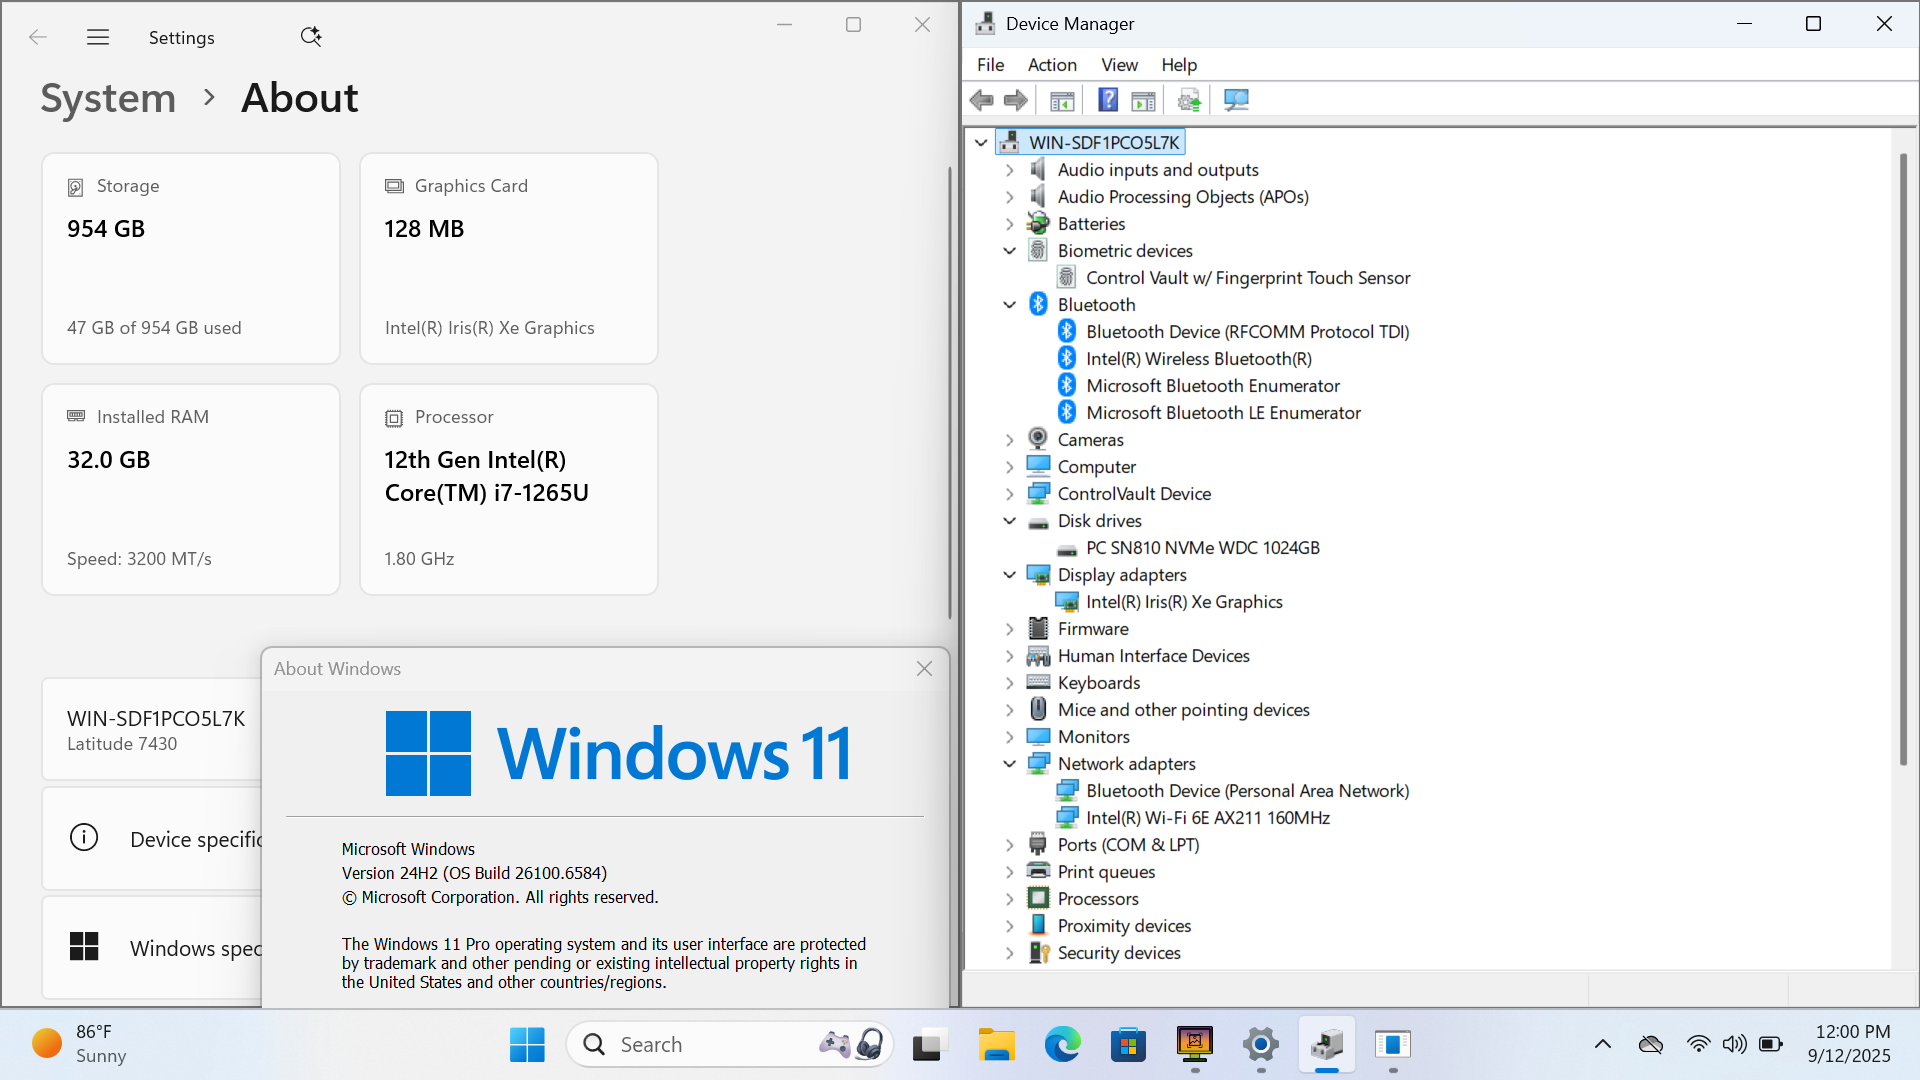Viewport: 1920px width, 1080px height.
Task: Close the About Windows dialog
Action: [x=924, y=669]
